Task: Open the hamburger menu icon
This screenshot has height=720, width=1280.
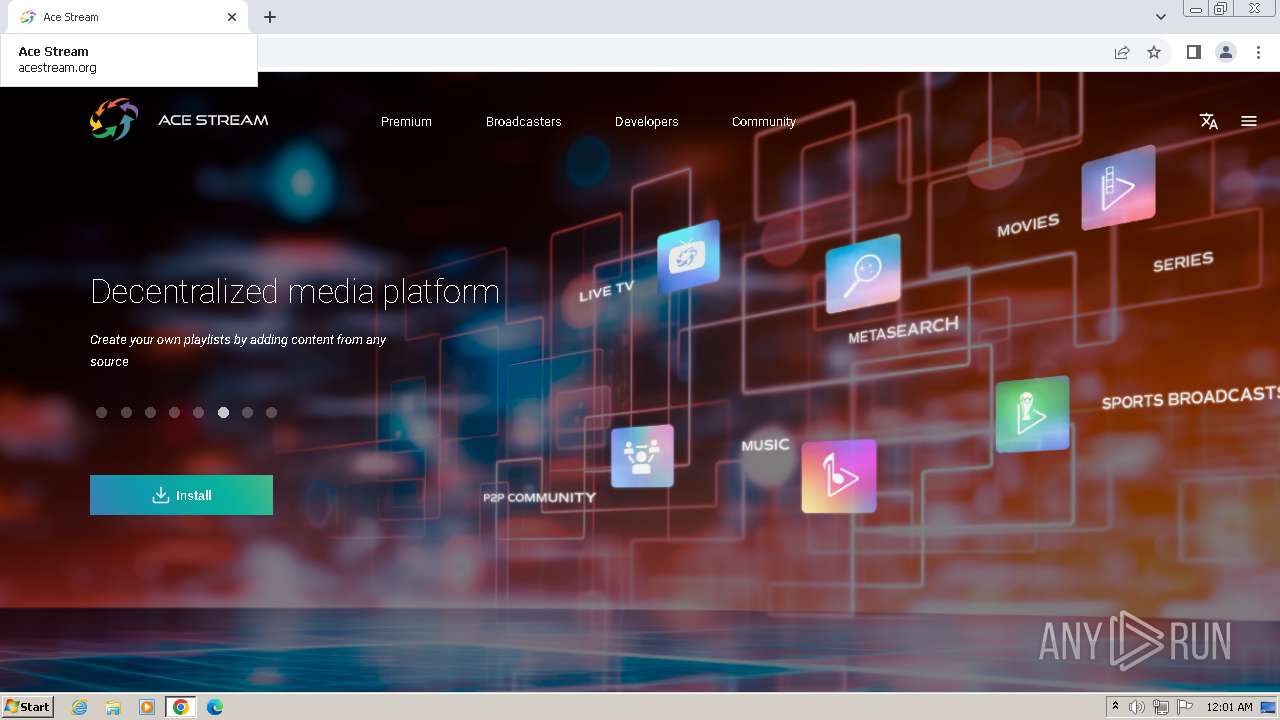Action: click(x=1249, y=121)
